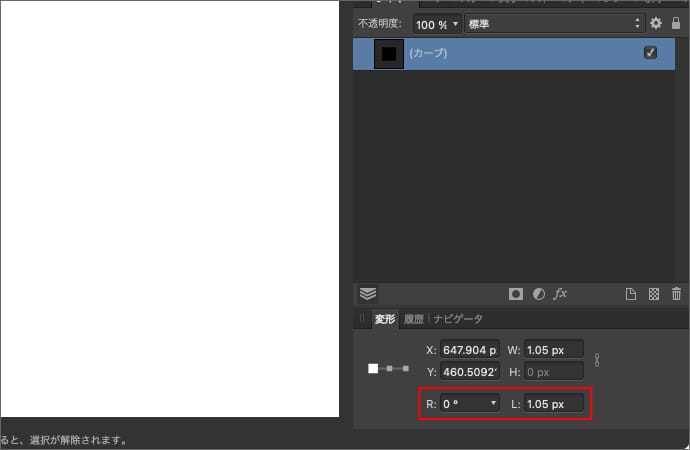The height and width of the screenshot is (450, 690).
Task: Delete the layer with trash icon
Action: (x=676, y=294)
